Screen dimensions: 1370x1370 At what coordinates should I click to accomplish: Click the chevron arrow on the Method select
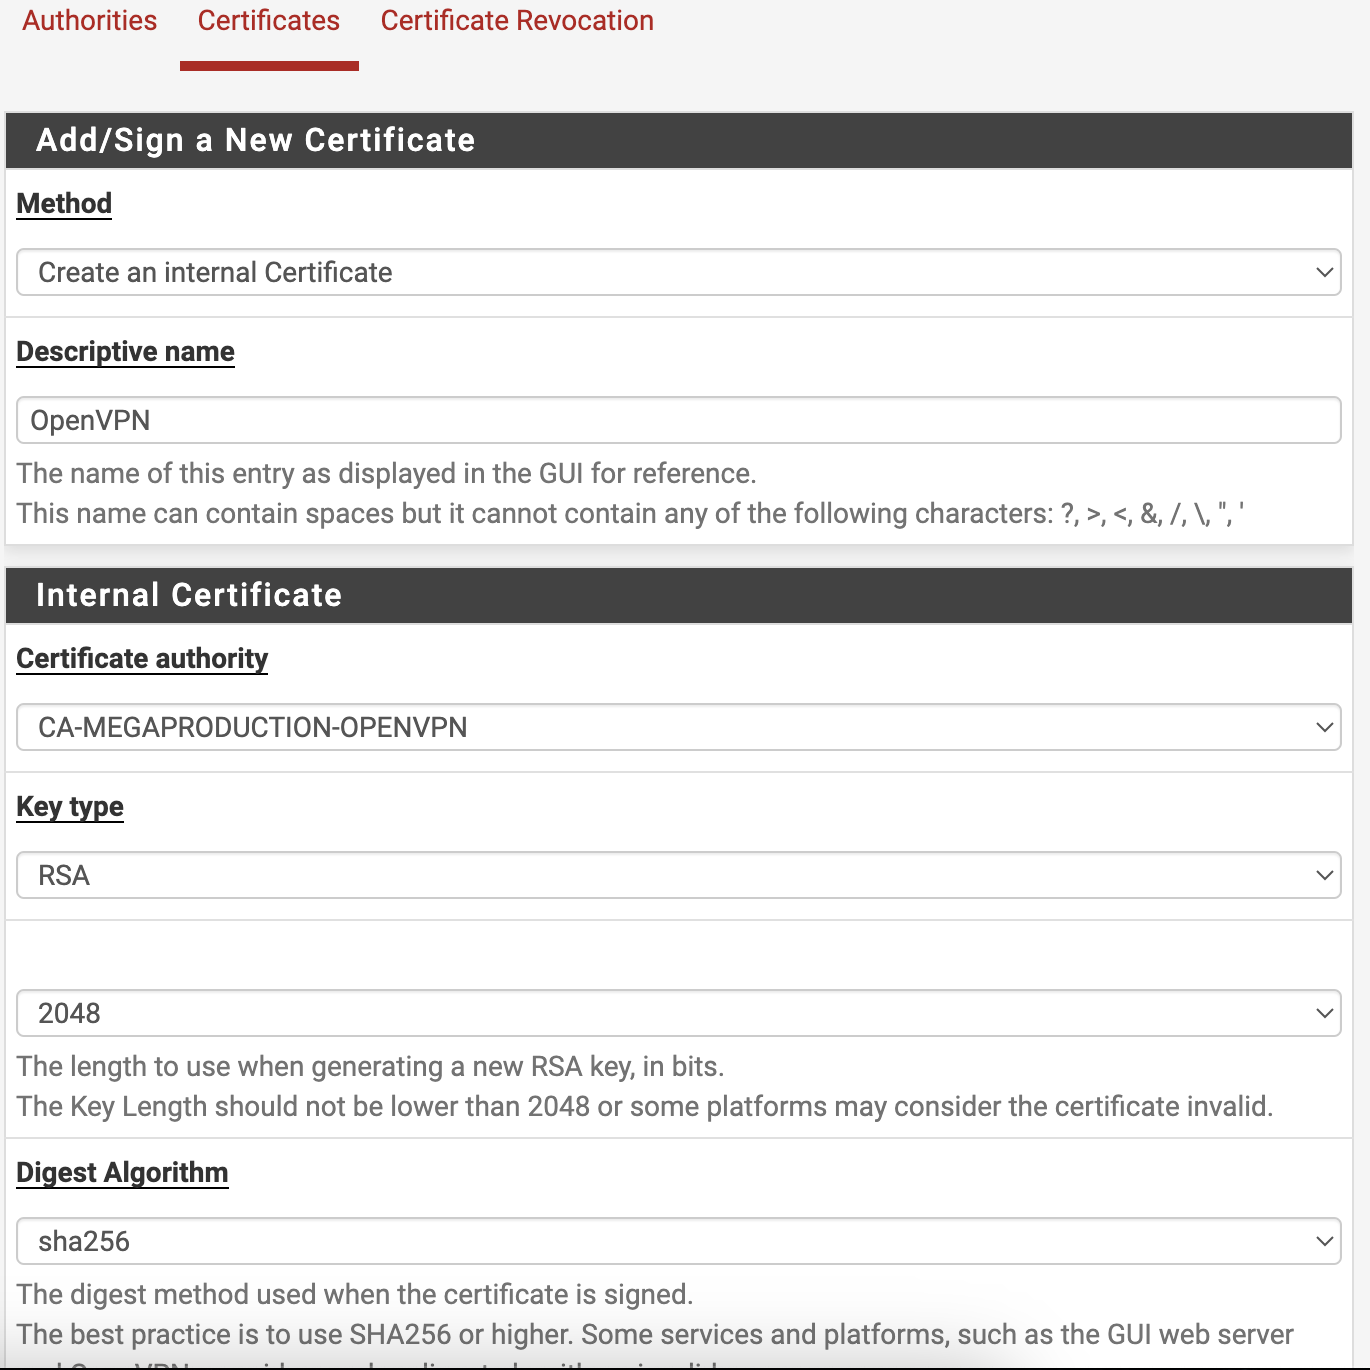click(1325, 272)
